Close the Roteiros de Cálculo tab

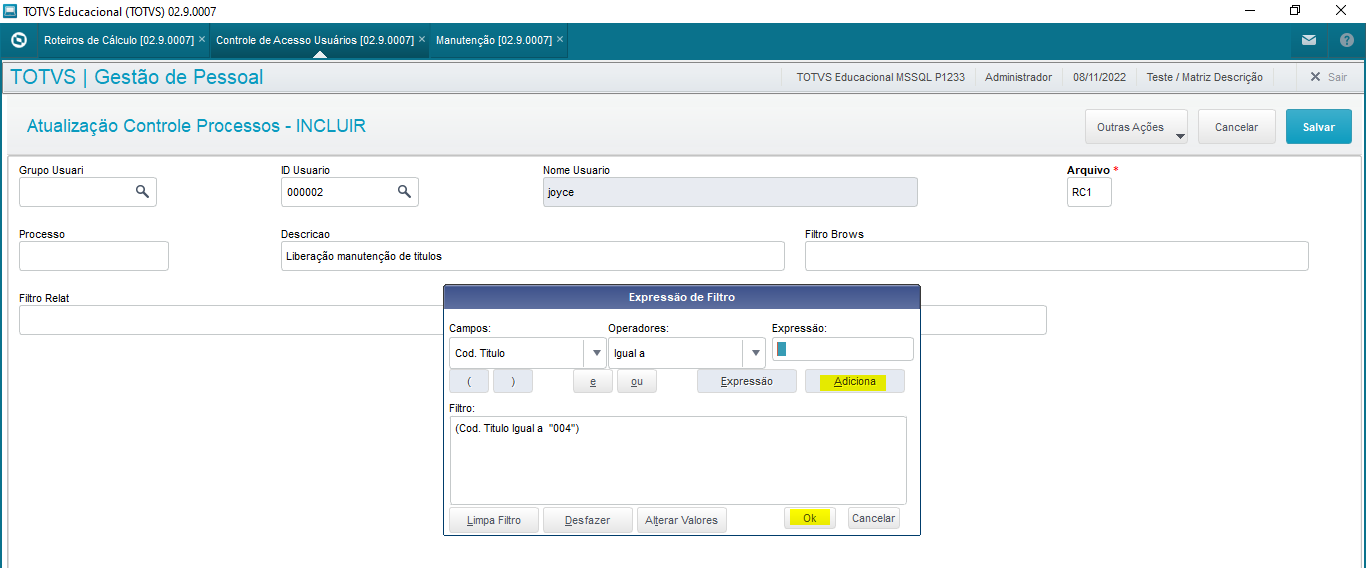point(202,40)
